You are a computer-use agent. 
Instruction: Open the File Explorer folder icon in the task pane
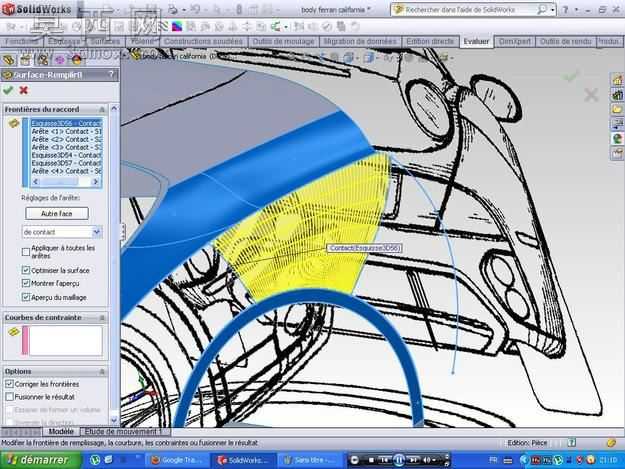(617, 109)
